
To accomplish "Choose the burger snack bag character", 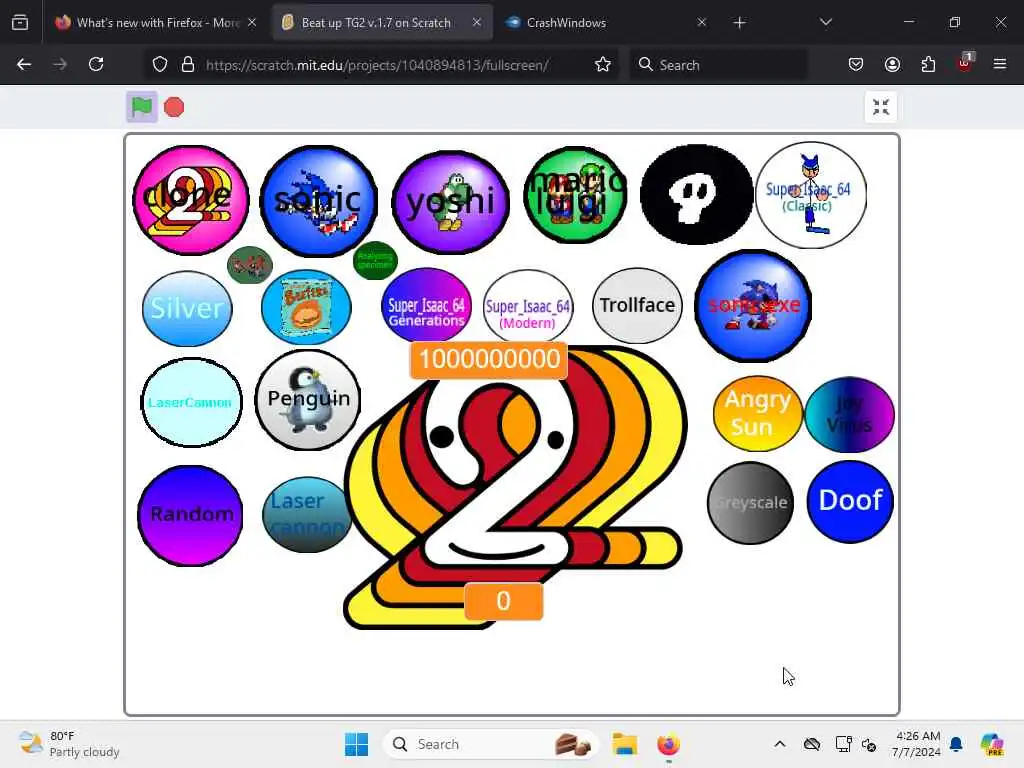I will [306, 307].
